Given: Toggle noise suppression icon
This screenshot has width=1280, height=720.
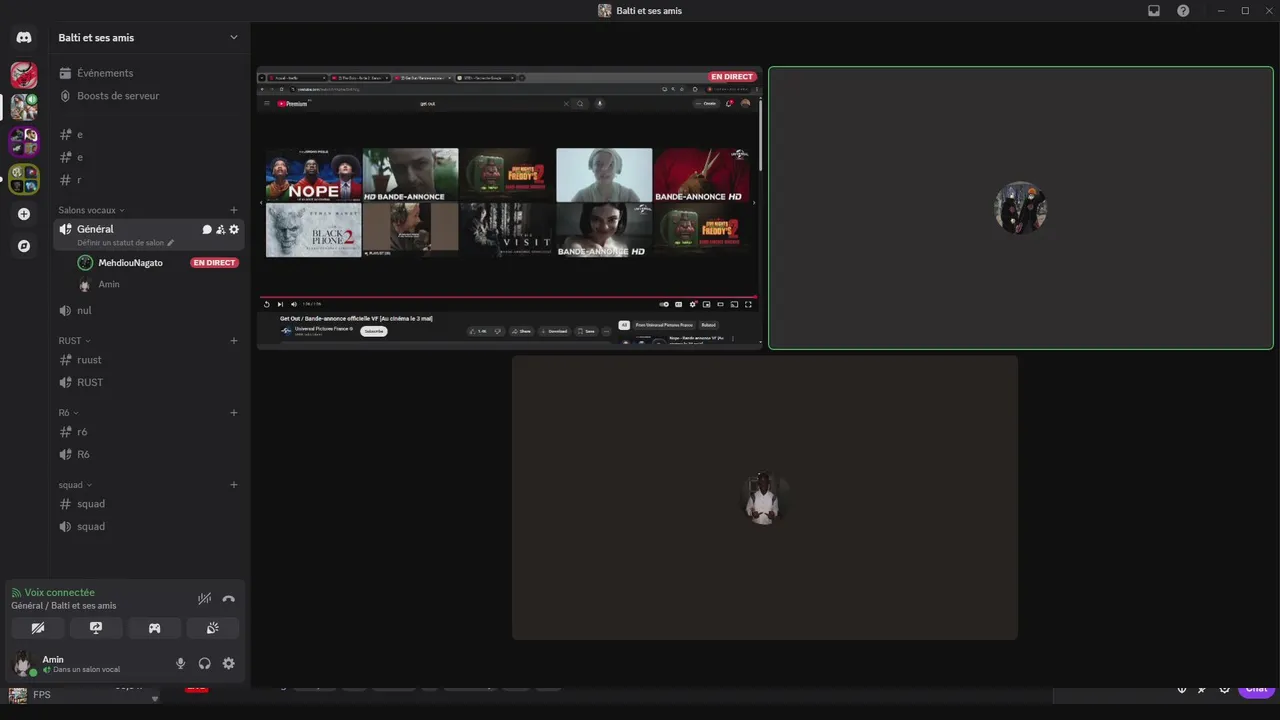Looking at the screenshot, I should point(204,599).
